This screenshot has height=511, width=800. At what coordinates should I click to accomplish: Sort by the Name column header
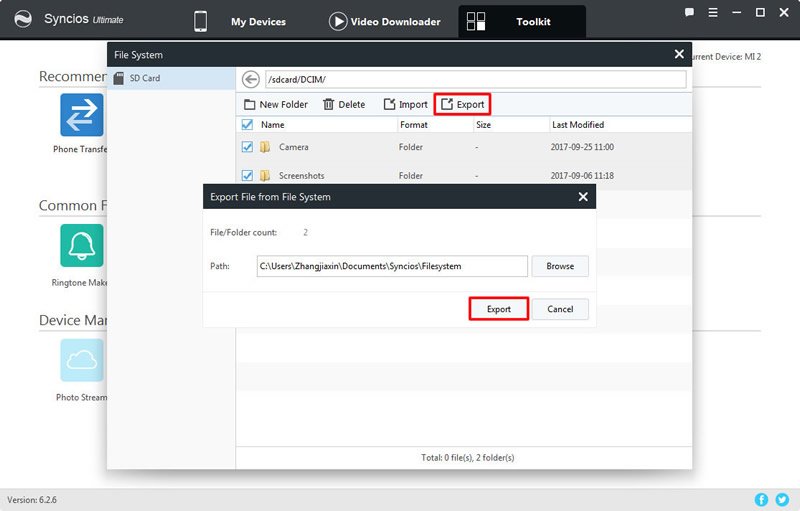tap(272, 124)
